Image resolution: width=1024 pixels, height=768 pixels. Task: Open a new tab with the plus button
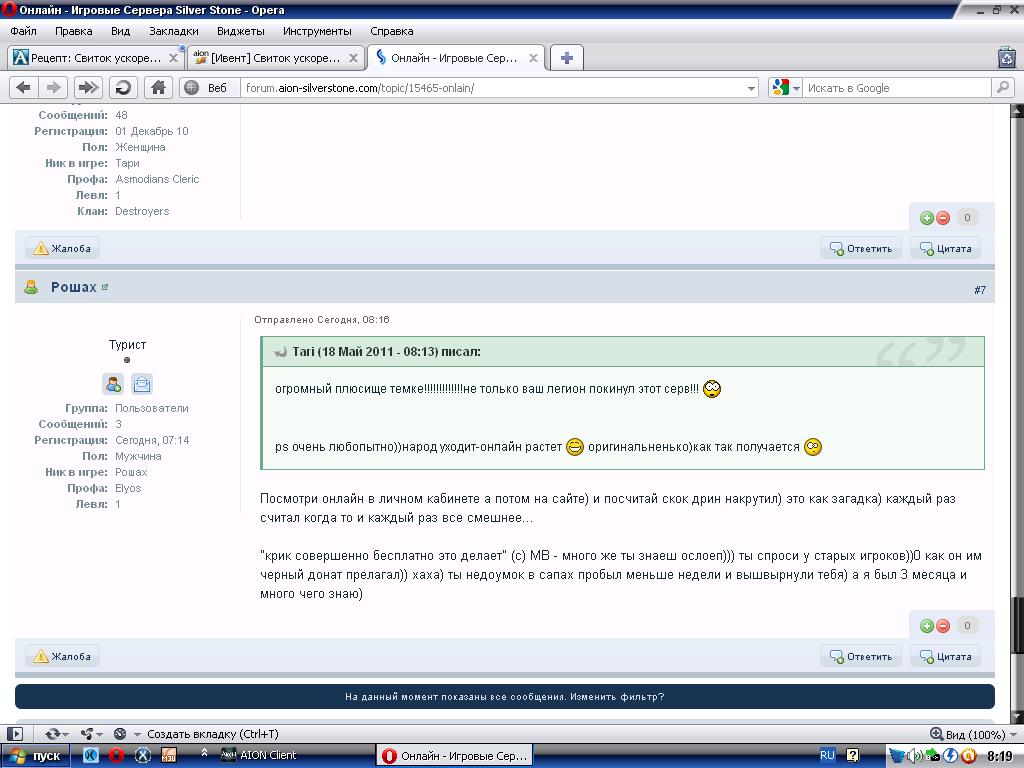pyautogui.click(x=566, y=58)
